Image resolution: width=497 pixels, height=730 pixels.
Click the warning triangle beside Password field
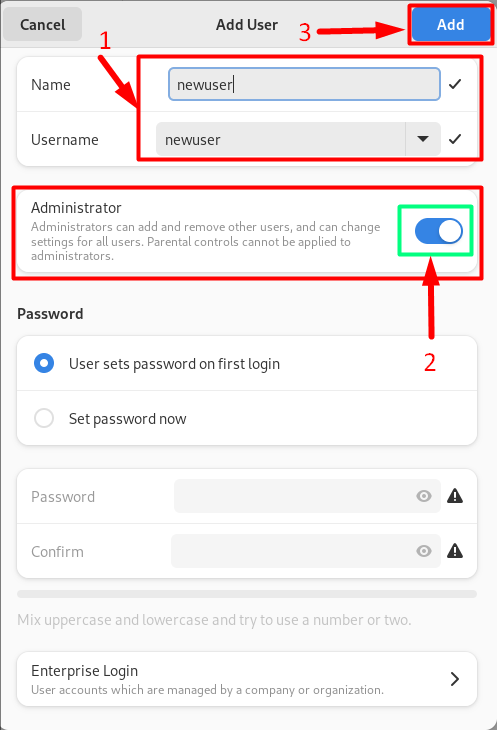tap(455, 496)
